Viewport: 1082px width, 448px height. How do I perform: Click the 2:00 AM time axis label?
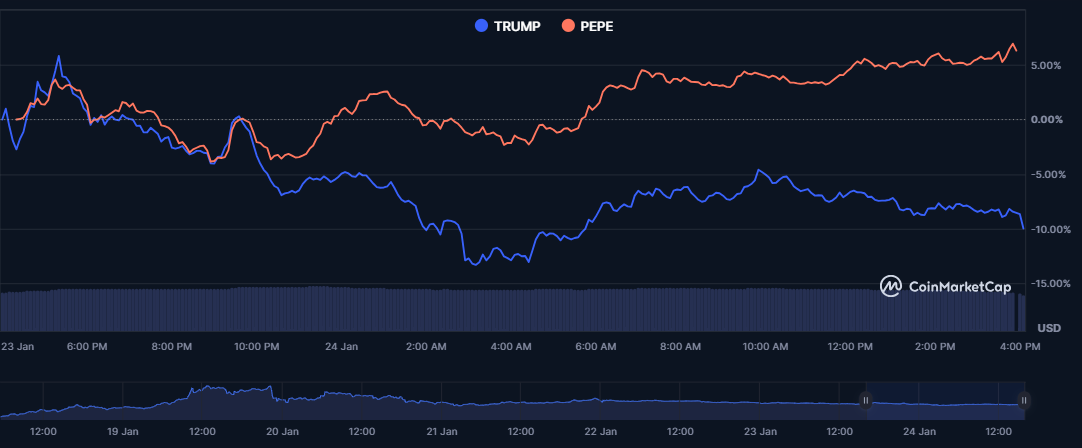(426, 347)
